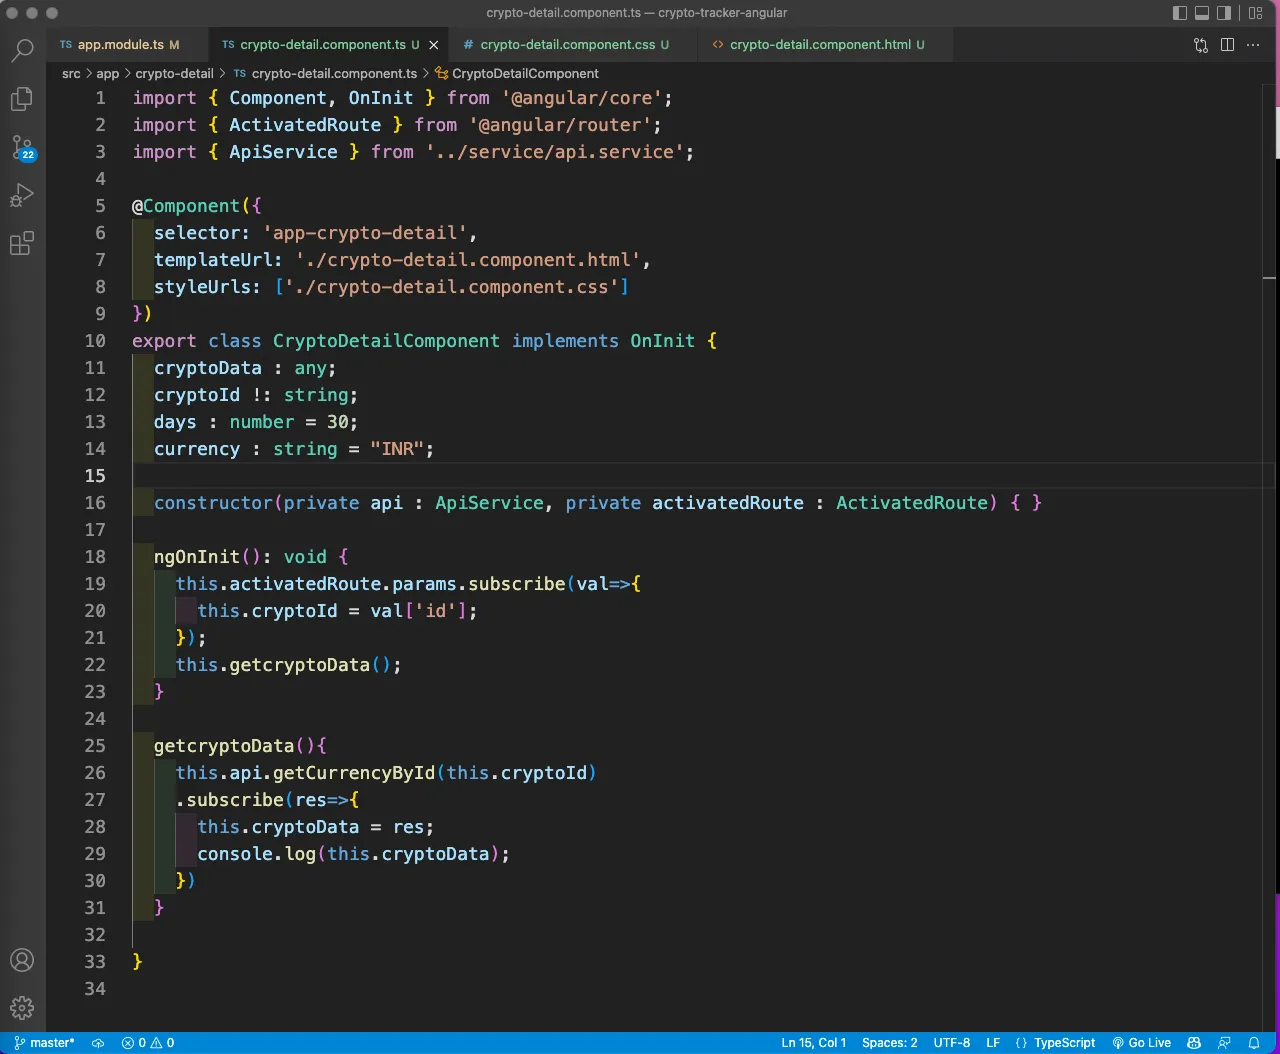Screen dimensions: 1280x1054
Task: Click line number 18 in the gutter
Action: pyautogui.click(x=95, y=557)
